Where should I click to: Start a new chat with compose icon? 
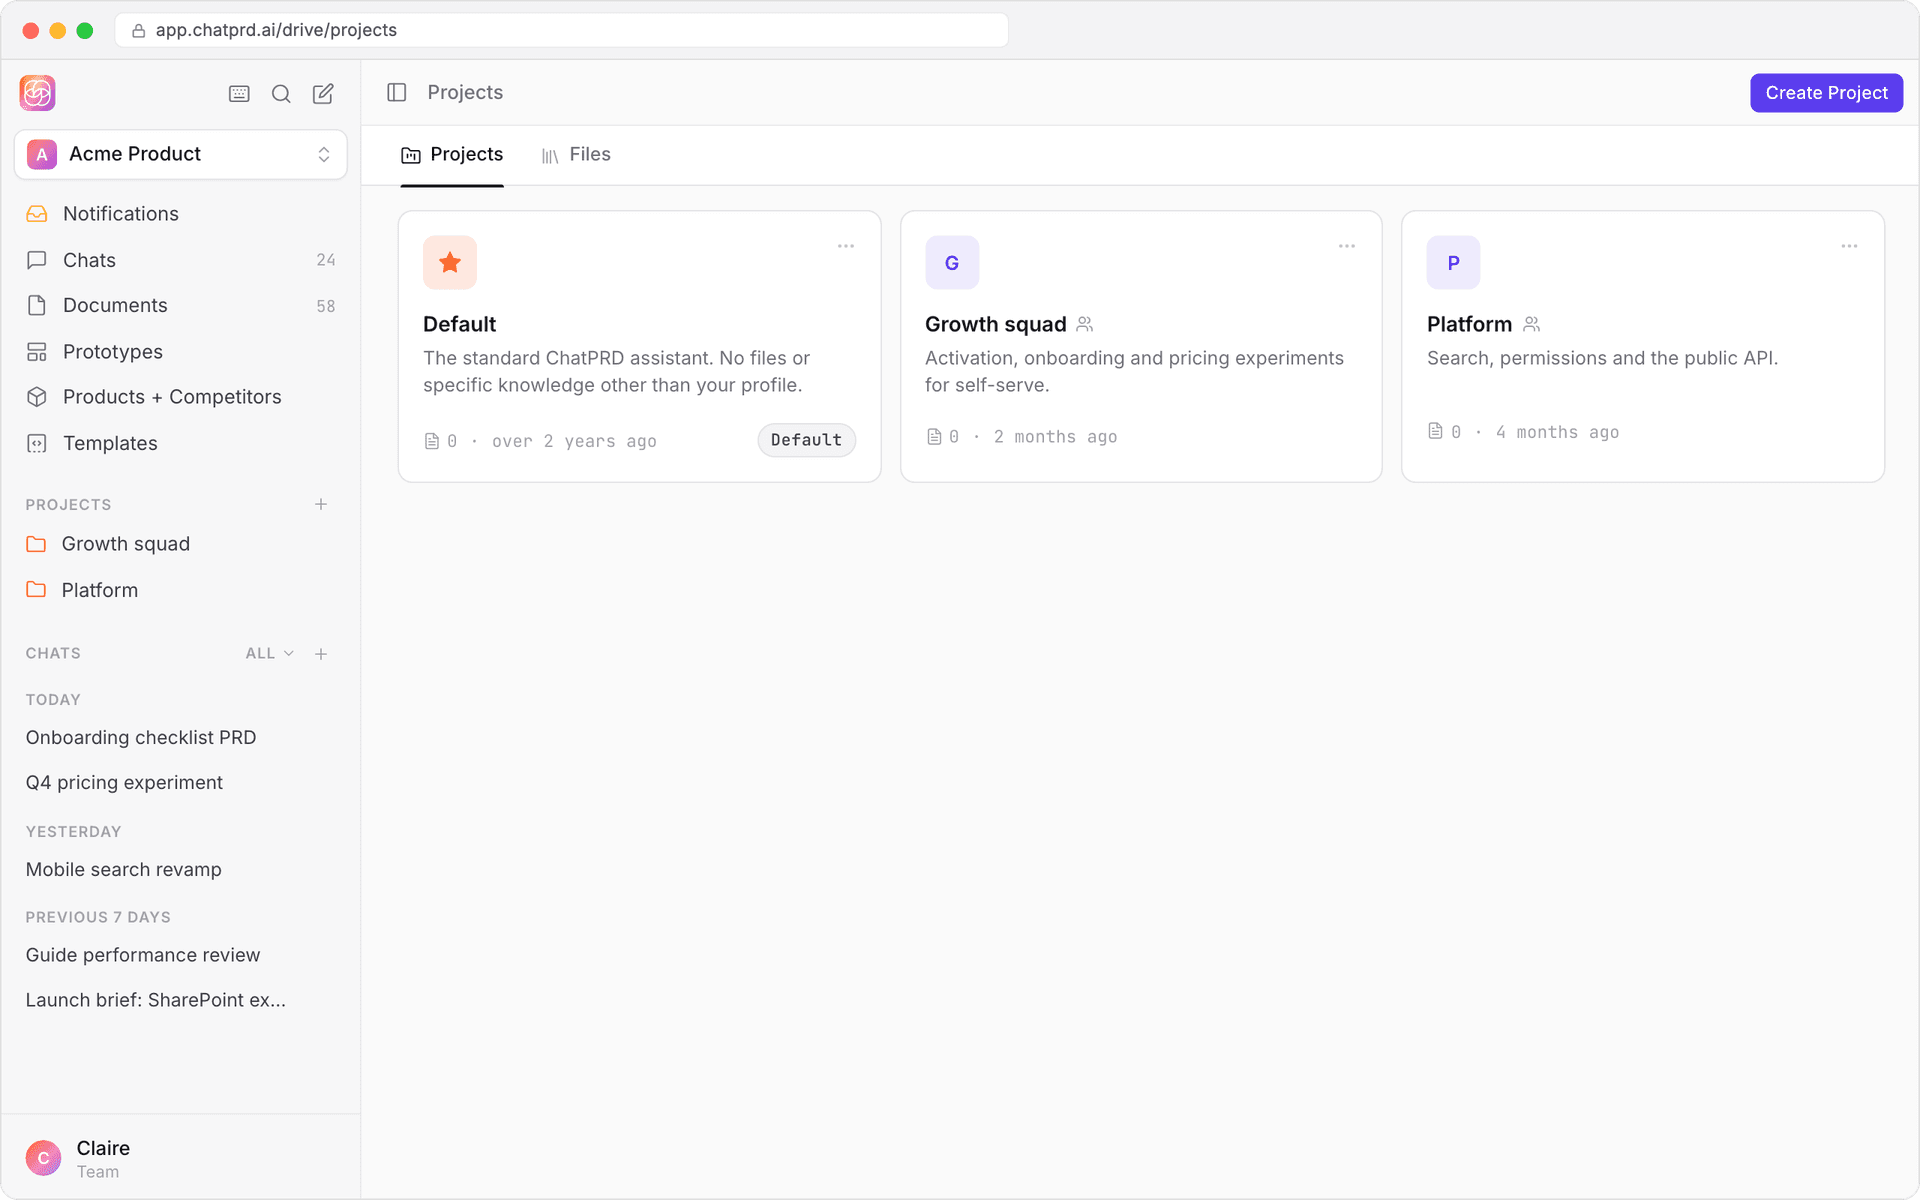click(x=323, y=94)
